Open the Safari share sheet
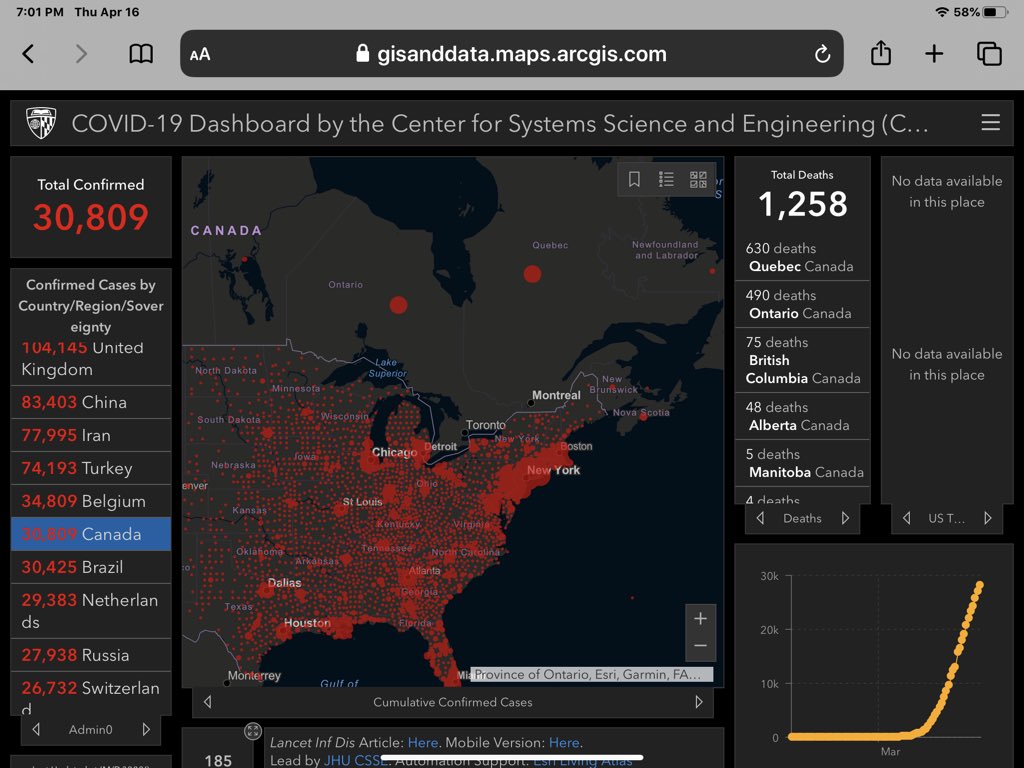This screenshot has width=1024, height=768. point(880,53)
